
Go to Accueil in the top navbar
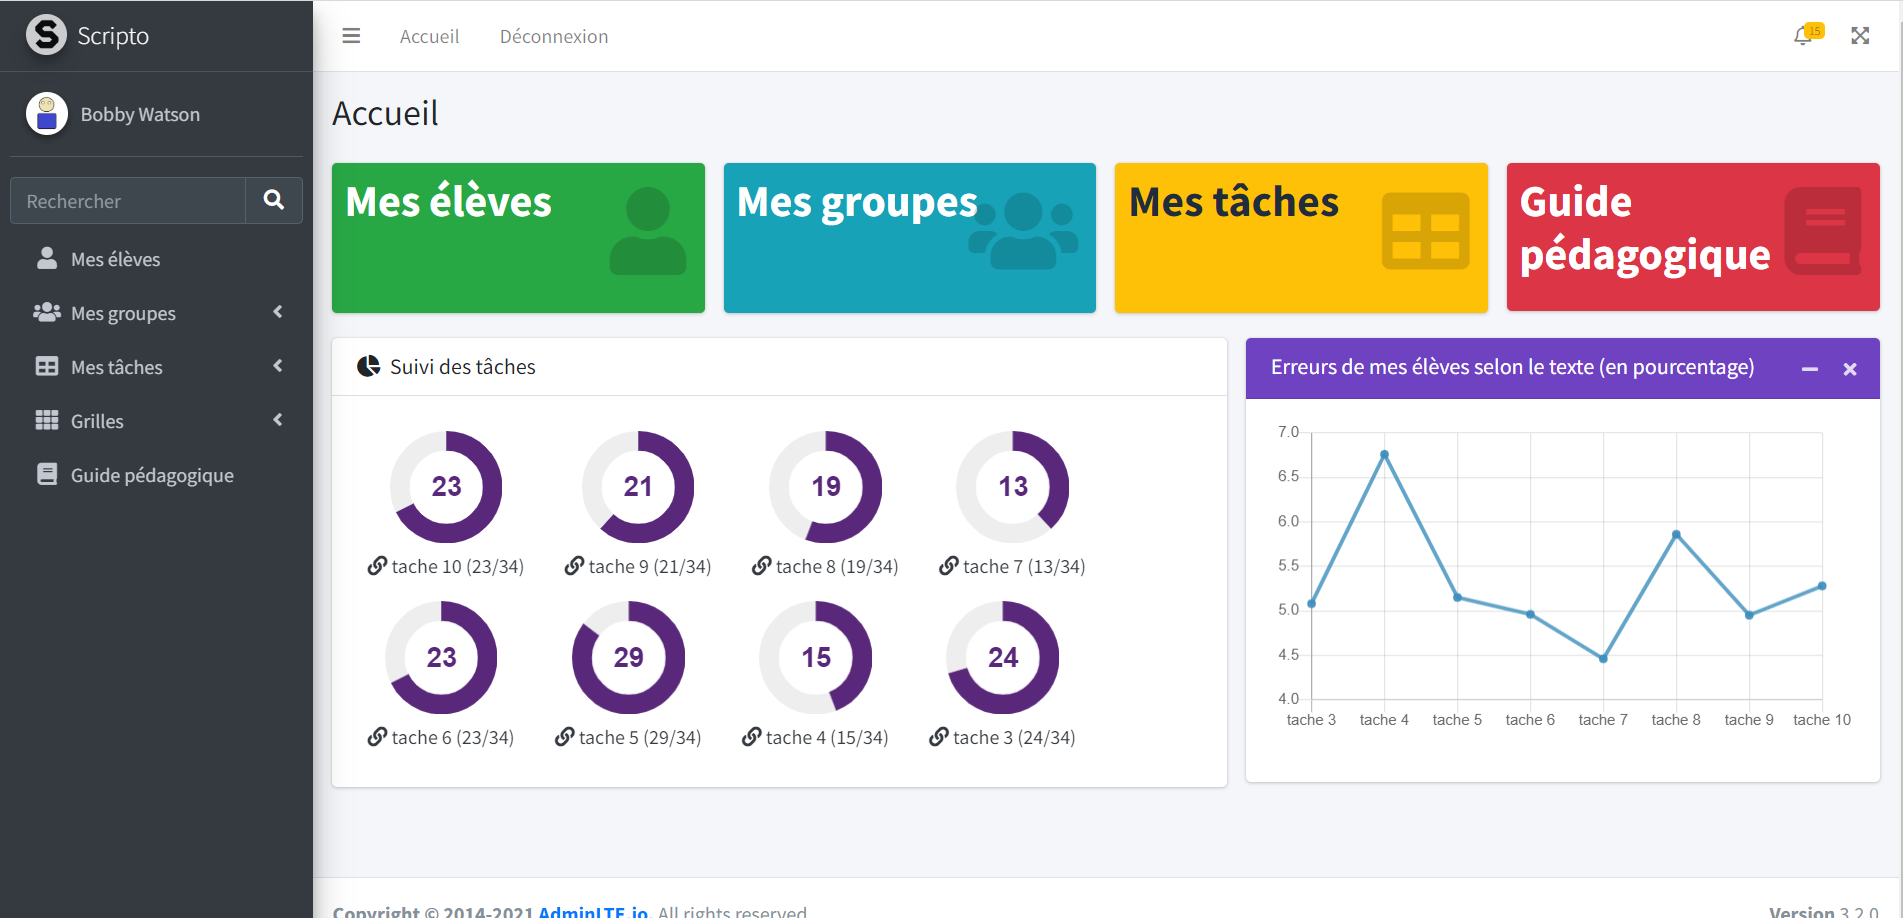click(x=429, y=36)
